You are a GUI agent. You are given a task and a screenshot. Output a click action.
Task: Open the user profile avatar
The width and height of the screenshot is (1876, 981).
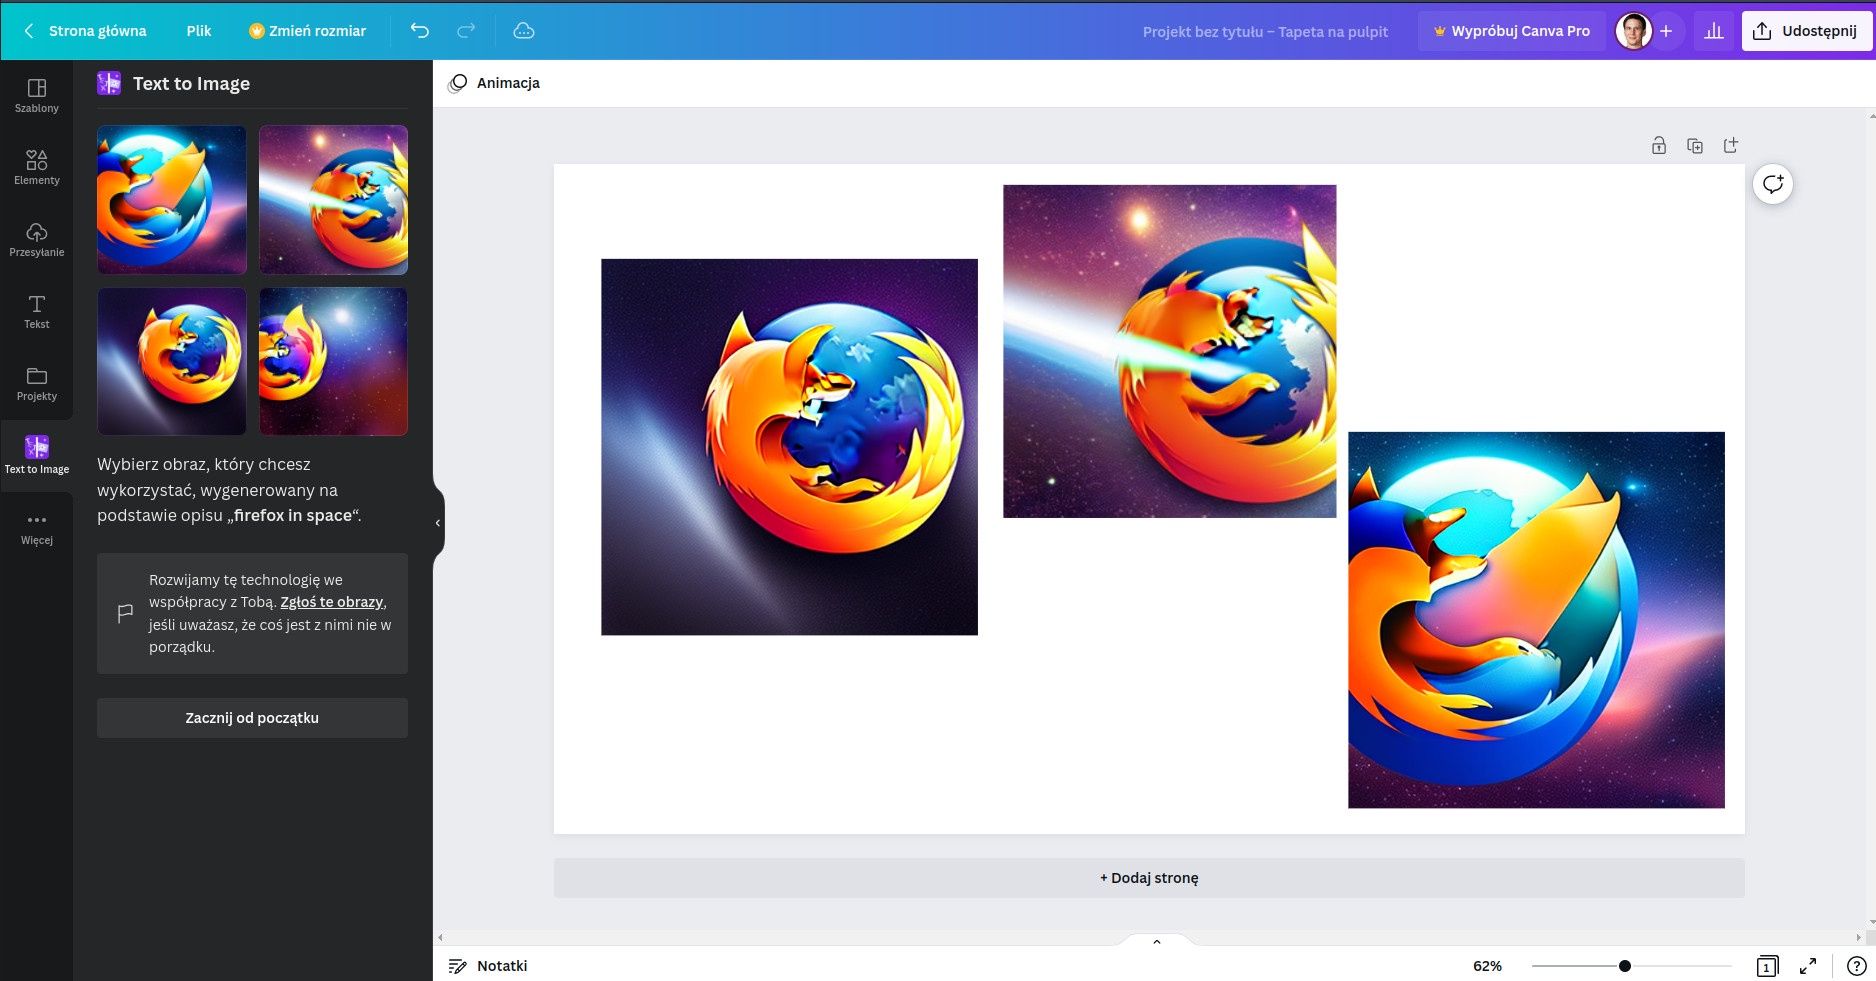1633,31
